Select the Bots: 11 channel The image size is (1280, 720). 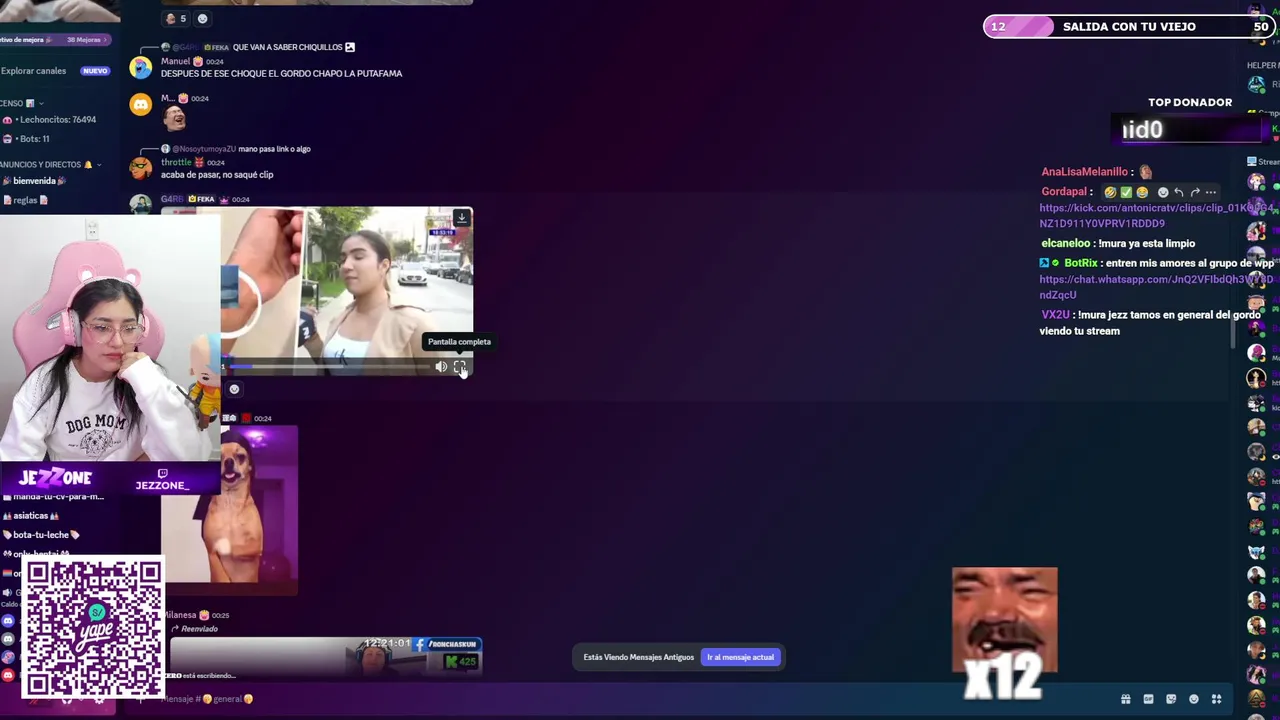(x=28, y=139)
